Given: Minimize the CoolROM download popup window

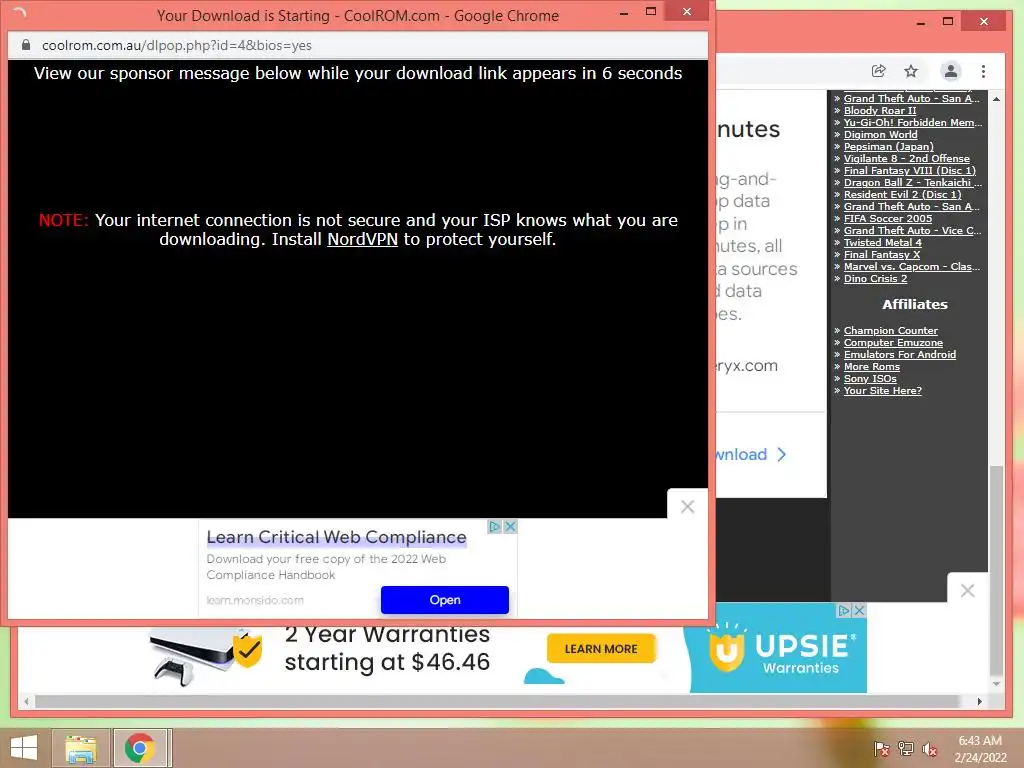Looking at the screenshot, I should coord(624,12).
